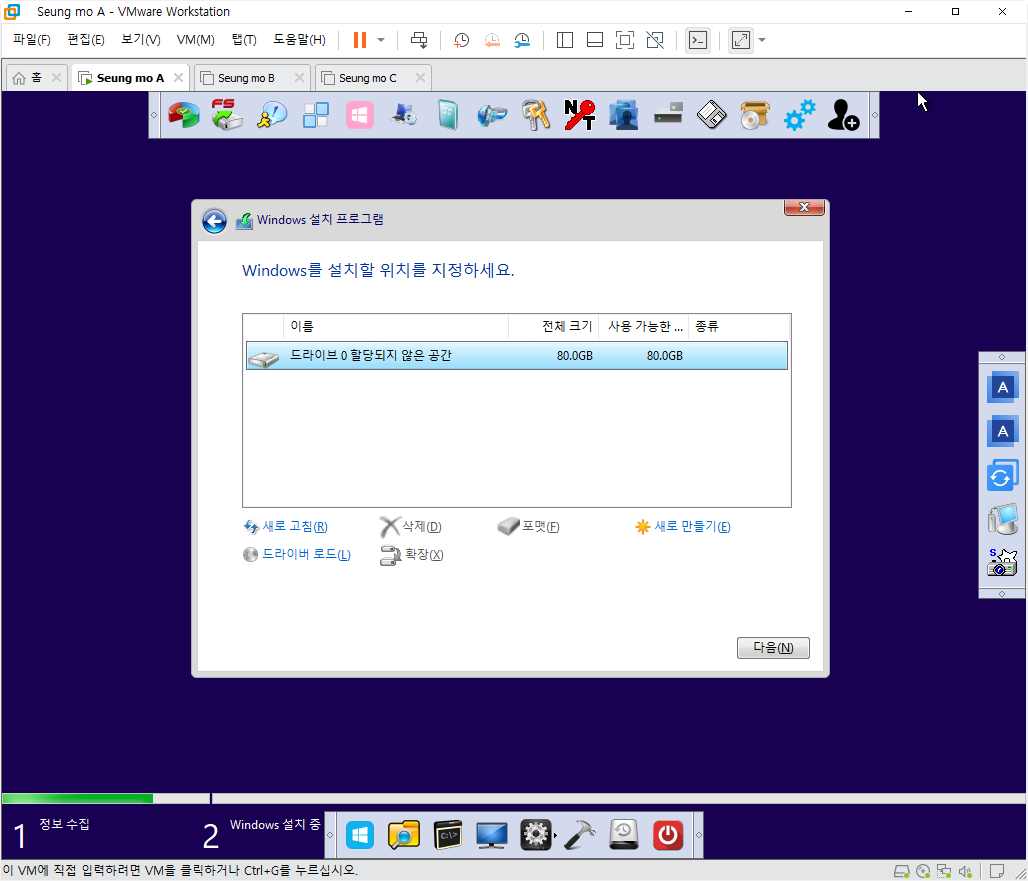Close the Seung mo B tab
Image resolution: width=1028 pixels, height=881 pixels.
[300, 78]
